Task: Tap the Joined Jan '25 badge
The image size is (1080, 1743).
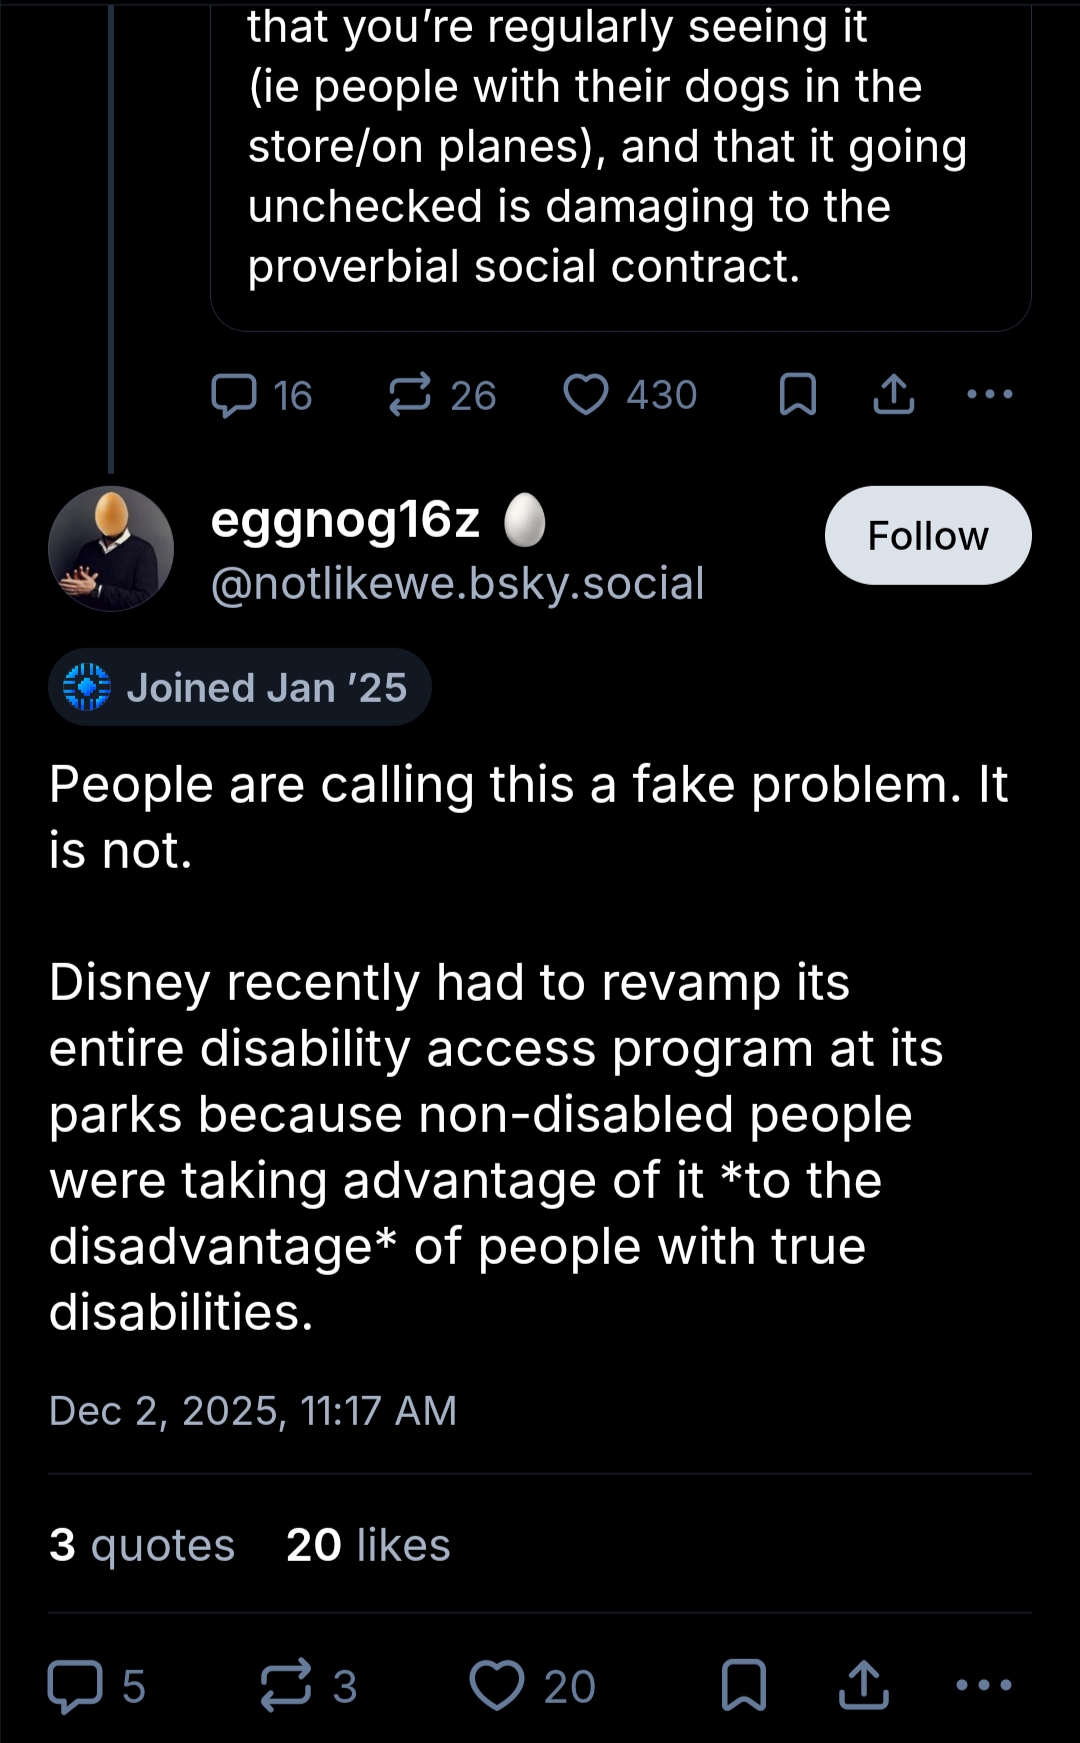Action: (240, 688)
